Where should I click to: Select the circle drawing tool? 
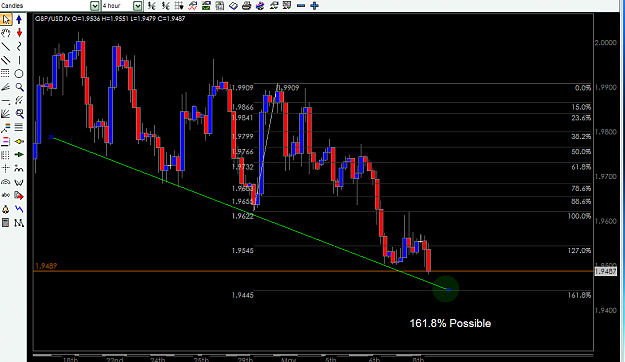click(x=19, y=74)
